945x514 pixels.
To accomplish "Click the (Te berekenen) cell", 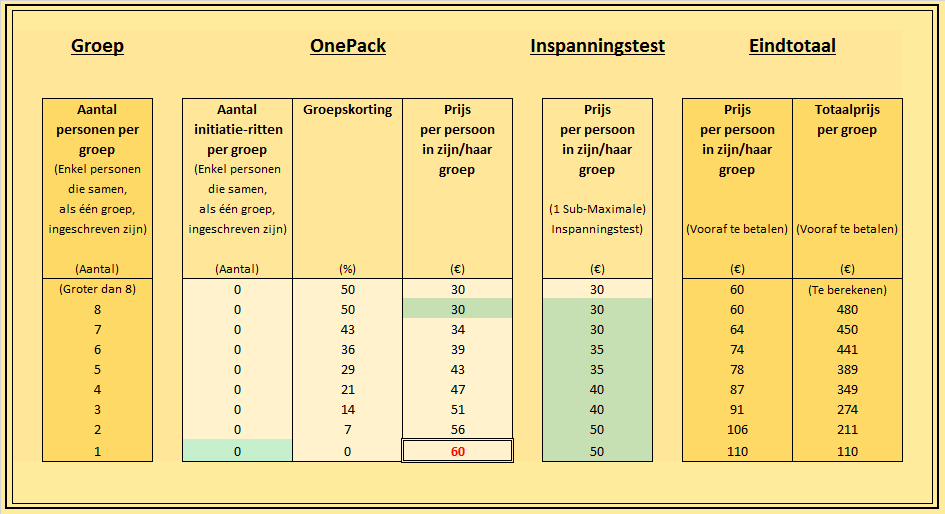I will coord(847,289).
